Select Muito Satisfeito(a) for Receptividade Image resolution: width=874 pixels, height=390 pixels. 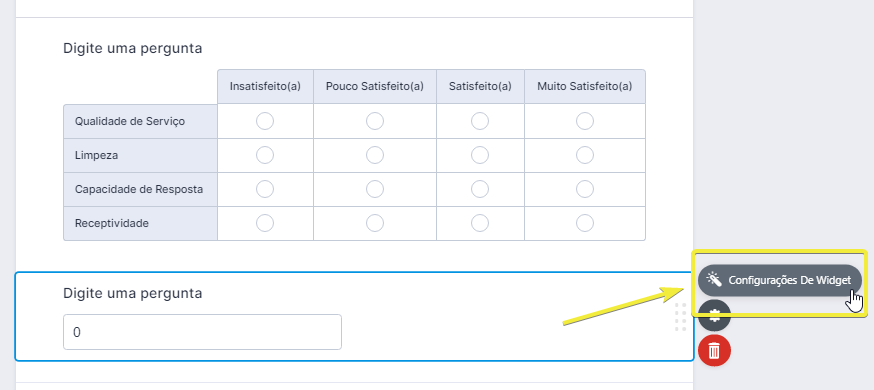pyautogui.click(x=585, y=223)
